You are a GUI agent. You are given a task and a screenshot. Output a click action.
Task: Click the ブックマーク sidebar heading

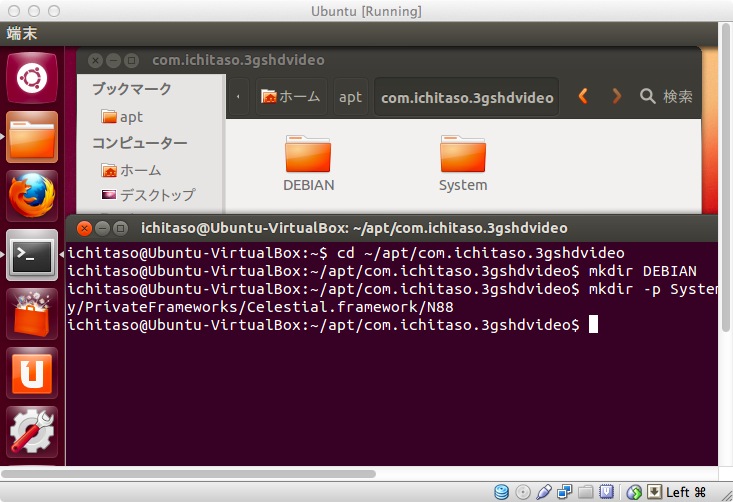tap(132, 88)
